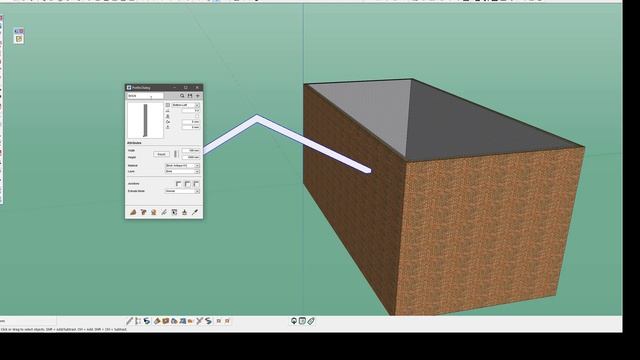Click the vertical offset value field
This screenshot has height=360, width=640.
(191, 127)
